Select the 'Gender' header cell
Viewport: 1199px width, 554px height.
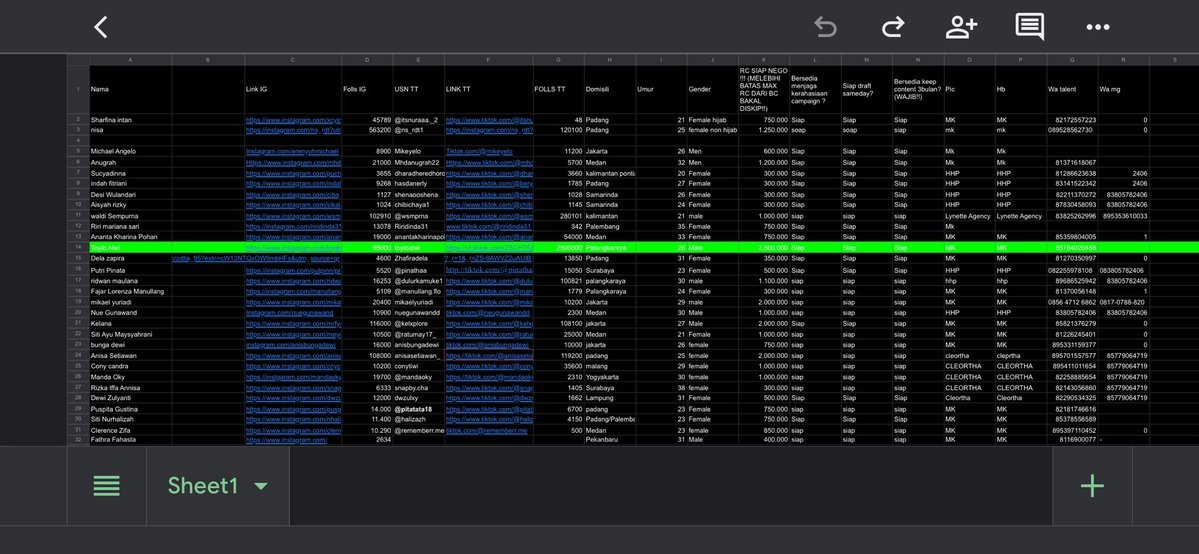point(713,90)
